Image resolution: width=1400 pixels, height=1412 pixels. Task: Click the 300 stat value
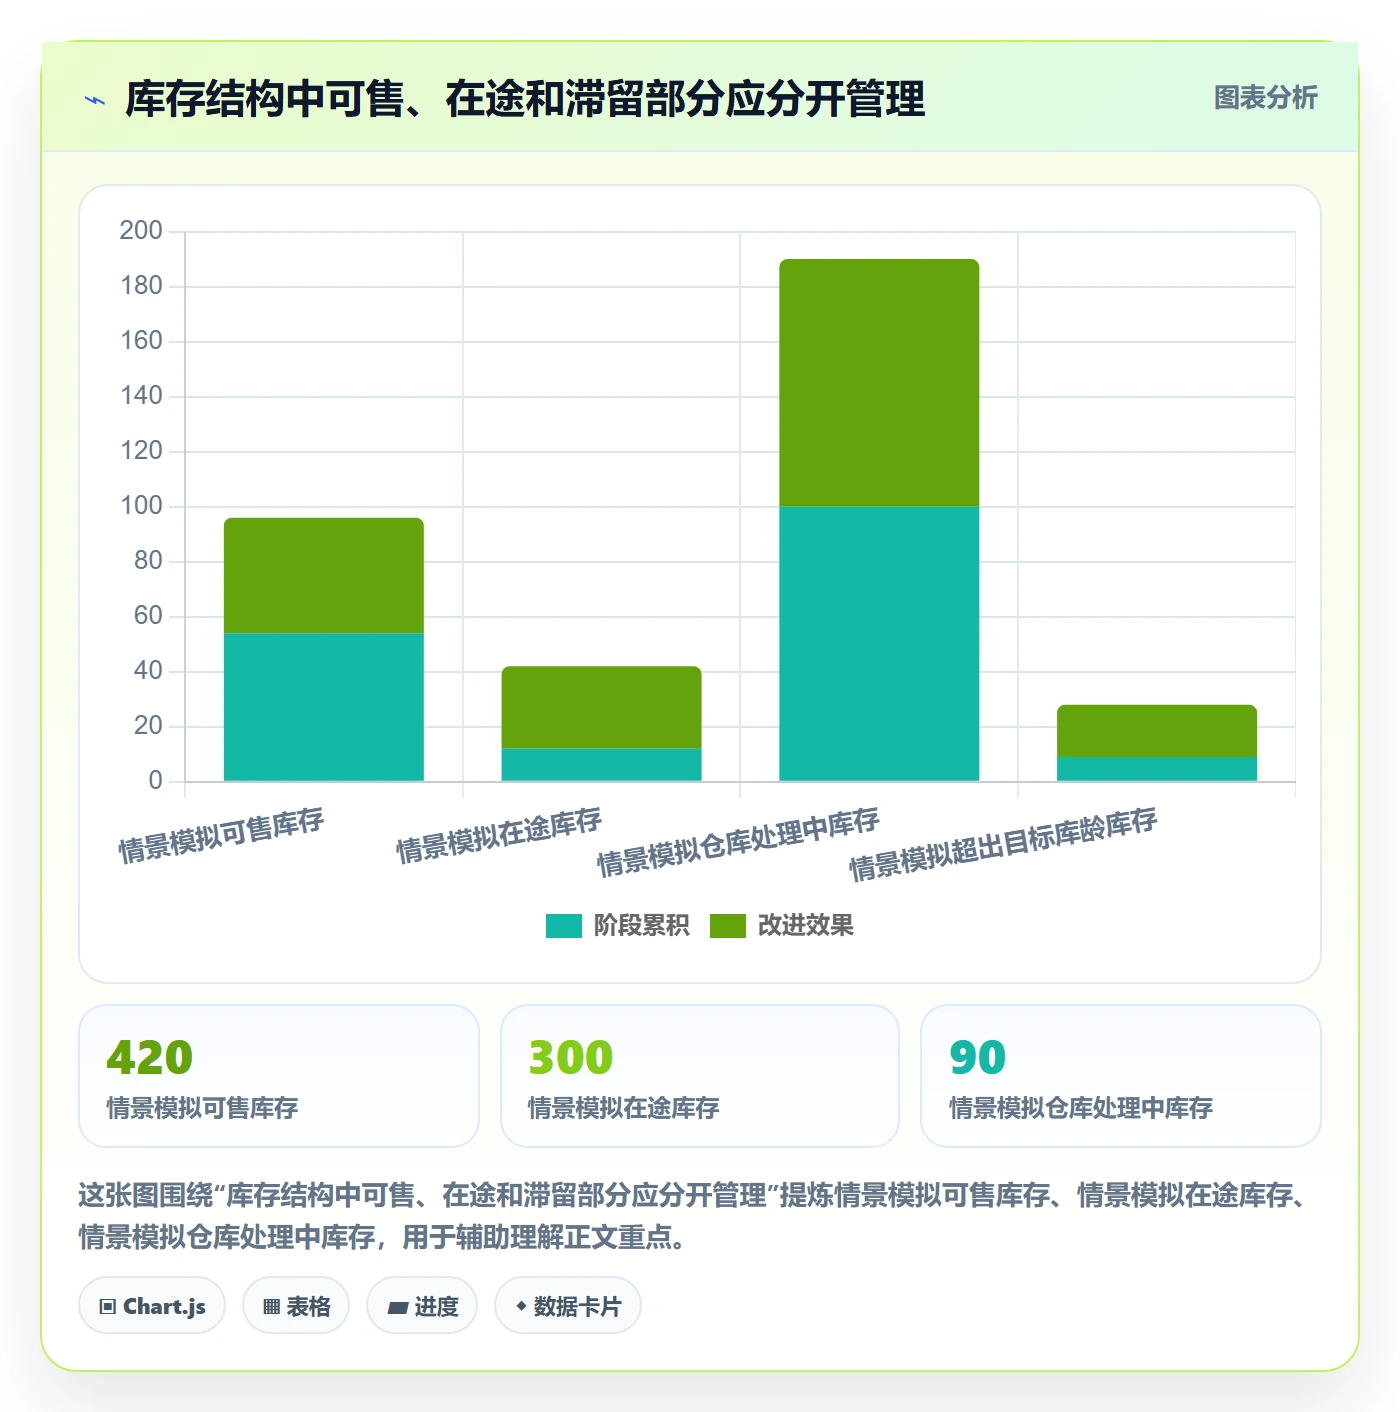pos(571,1057)
